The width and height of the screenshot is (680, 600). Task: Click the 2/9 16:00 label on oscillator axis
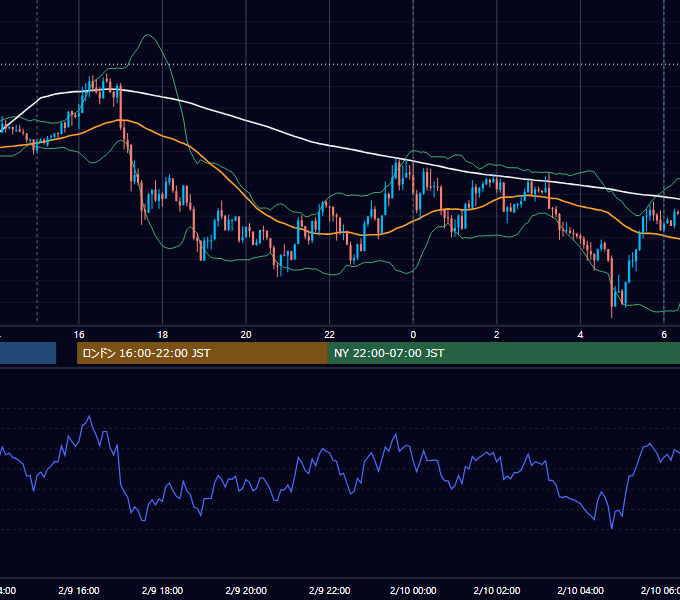click(x=79, y=590)
